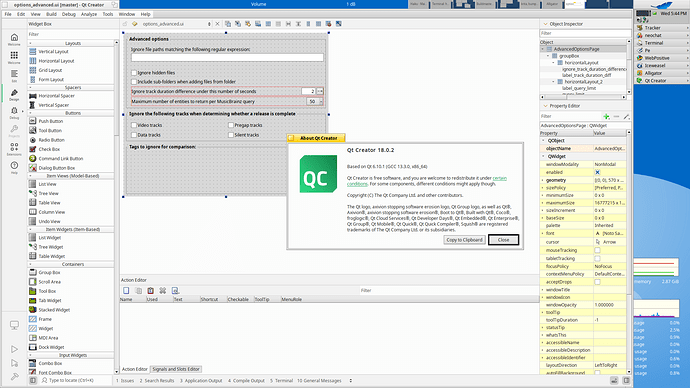Click the Tracker entry in Deskbar
The image size is (690, 388).
coord(661,28)
